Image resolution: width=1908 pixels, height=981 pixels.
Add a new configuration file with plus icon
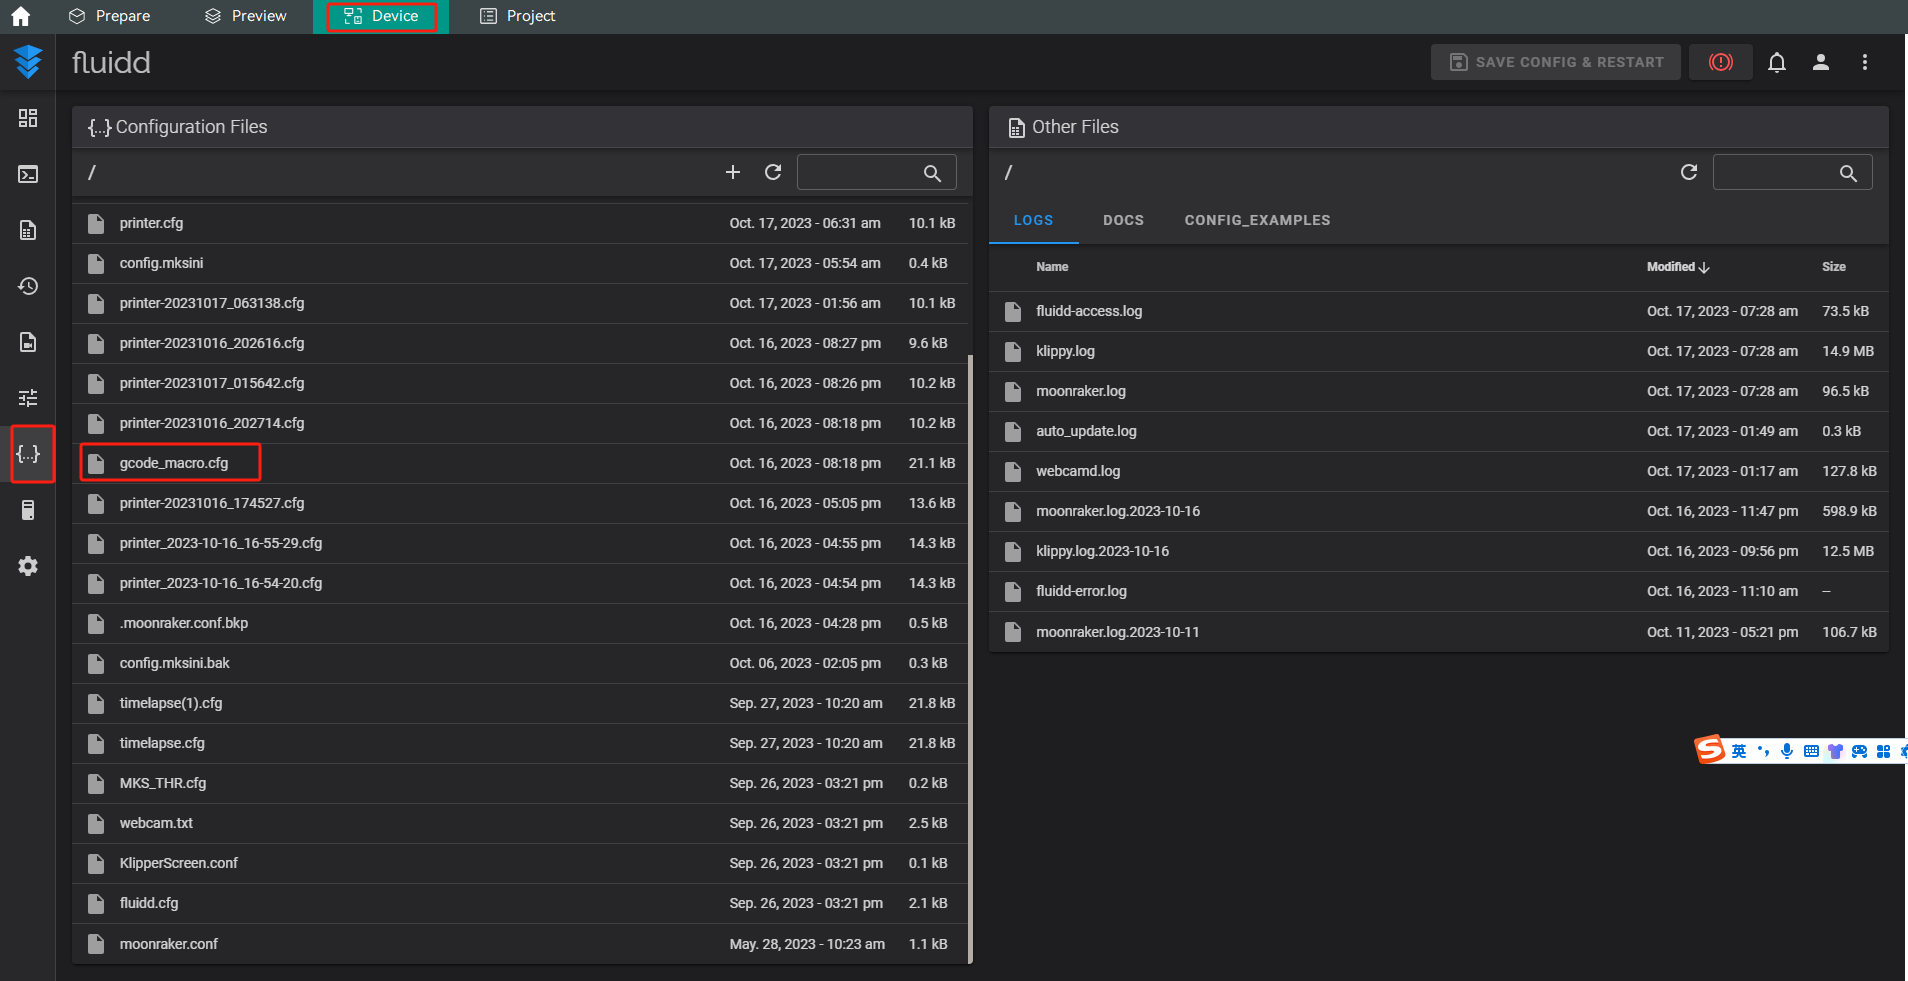point(733,172)
